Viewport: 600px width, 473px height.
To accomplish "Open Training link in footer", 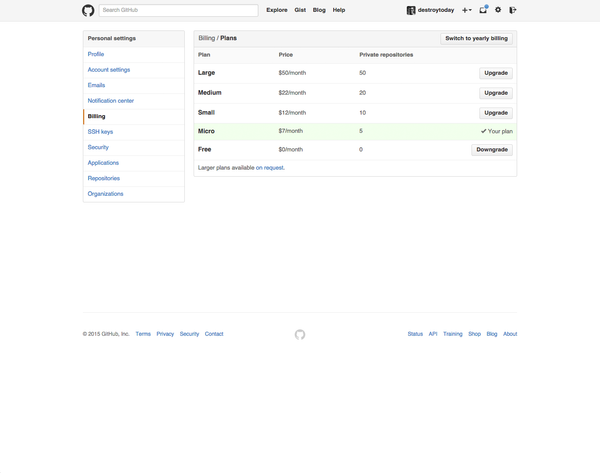I will pyautogui.click(x=453, y=334).
